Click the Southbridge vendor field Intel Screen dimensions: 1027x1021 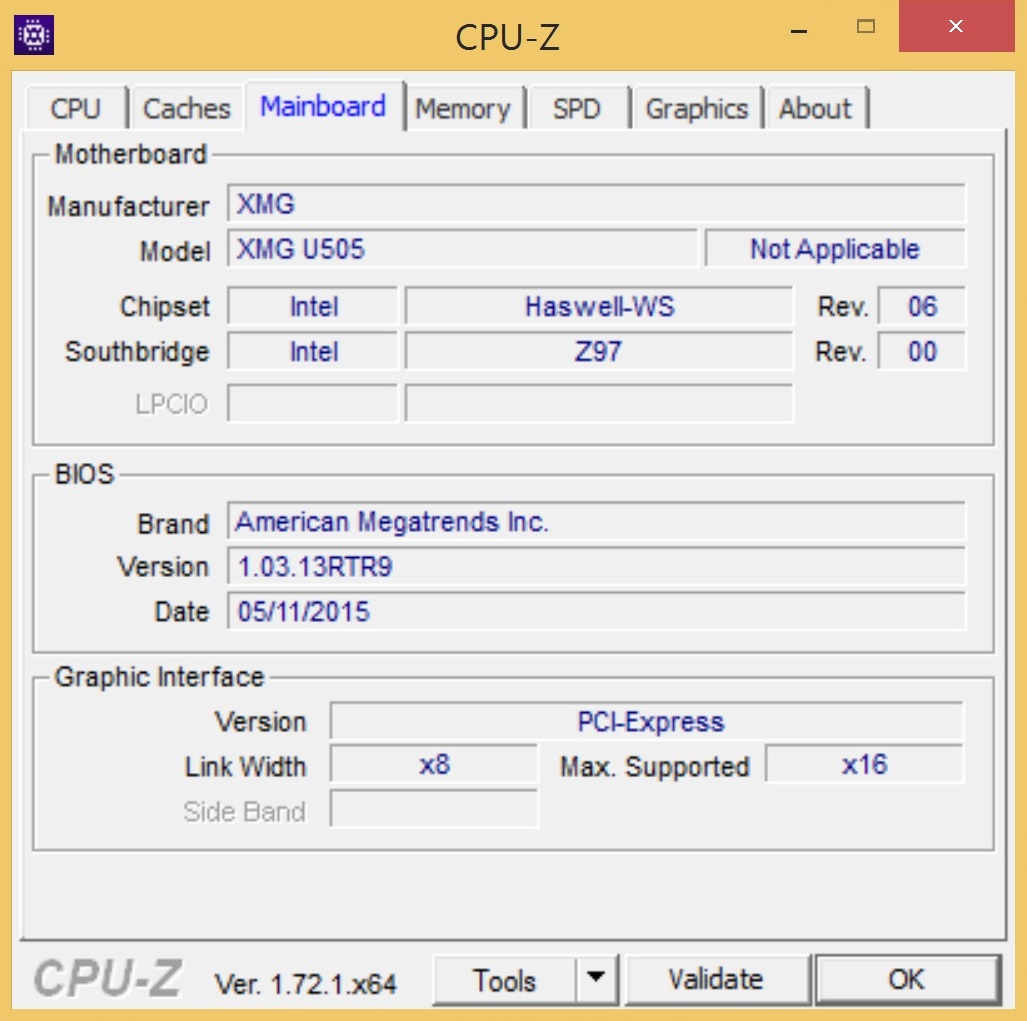tap(313, 351)
